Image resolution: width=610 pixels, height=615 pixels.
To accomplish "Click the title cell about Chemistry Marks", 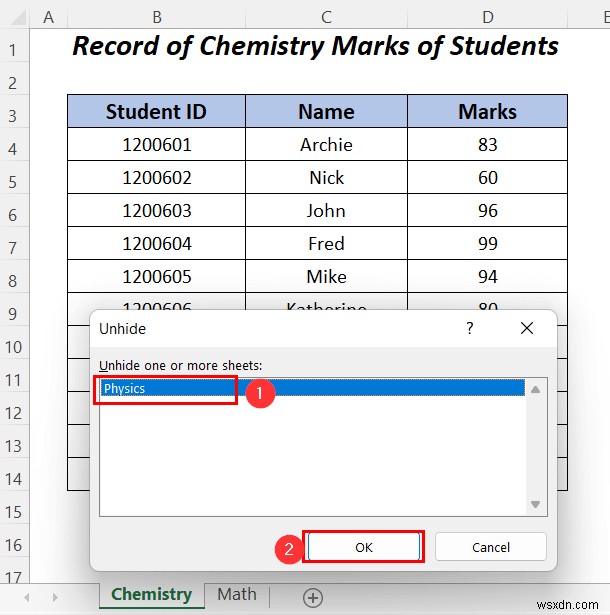I will (316, 45).
